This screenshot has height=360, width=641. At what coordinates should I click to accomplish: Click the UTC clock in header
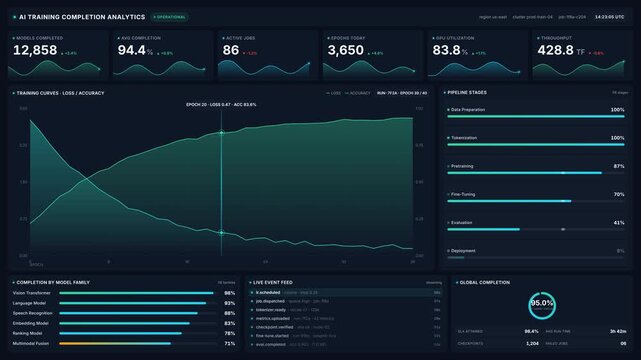click(610, 17)
